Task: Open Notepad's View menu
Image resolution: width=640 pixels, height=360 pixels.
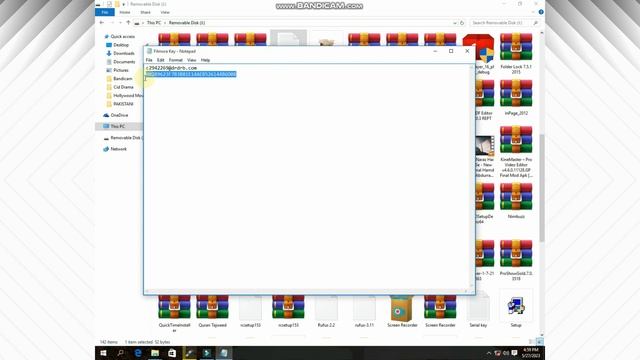Action: pos(191,60)
